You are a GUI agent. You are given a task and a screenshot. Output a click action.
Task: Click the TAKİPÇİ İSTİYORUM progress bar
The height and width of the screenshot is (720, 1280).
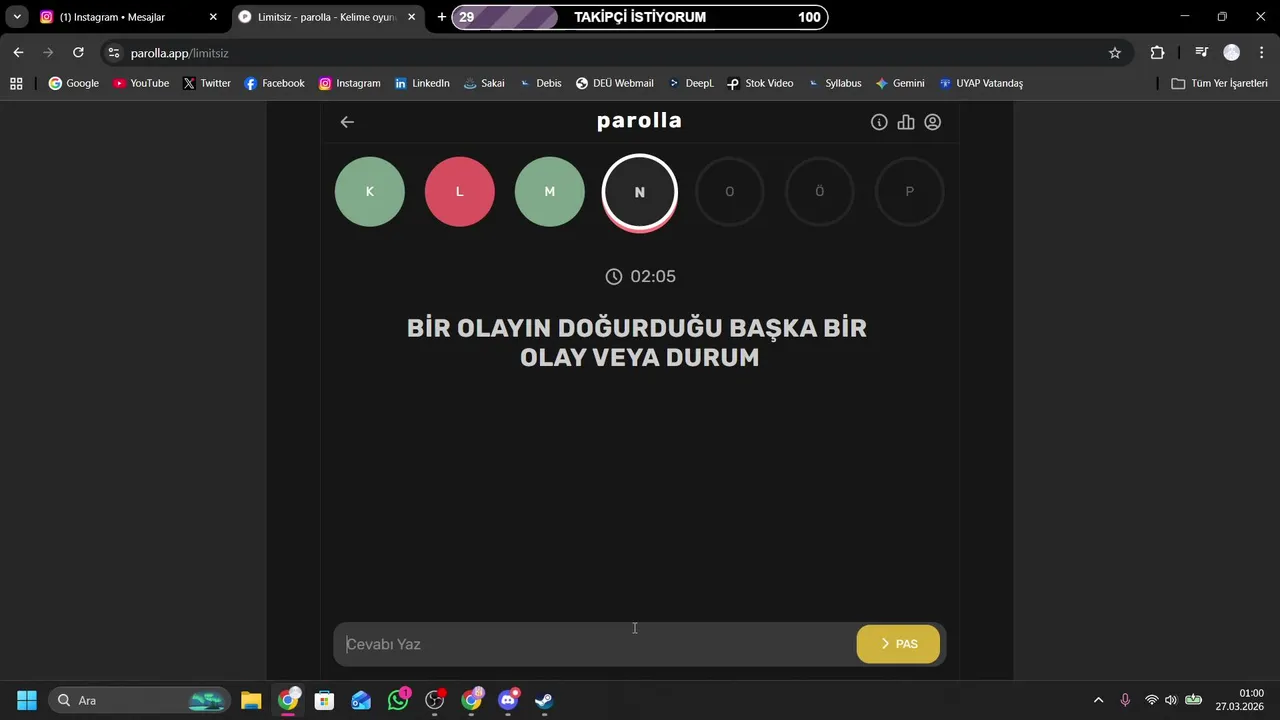click(x=640, y=17)
